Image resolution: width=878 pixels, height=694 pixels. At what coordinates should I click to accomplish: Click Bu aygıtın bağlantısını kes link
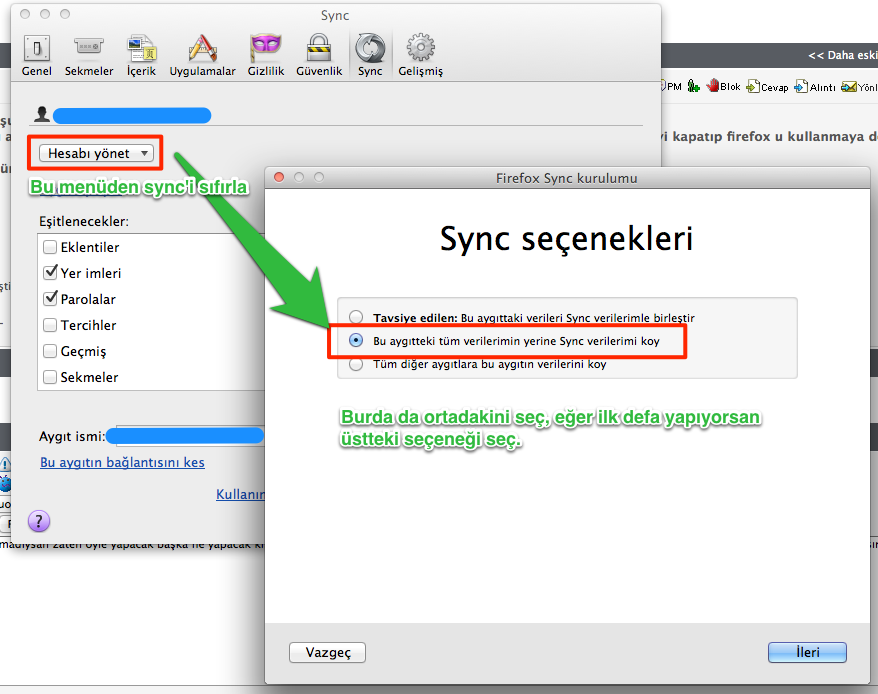(x=122, y=463)
